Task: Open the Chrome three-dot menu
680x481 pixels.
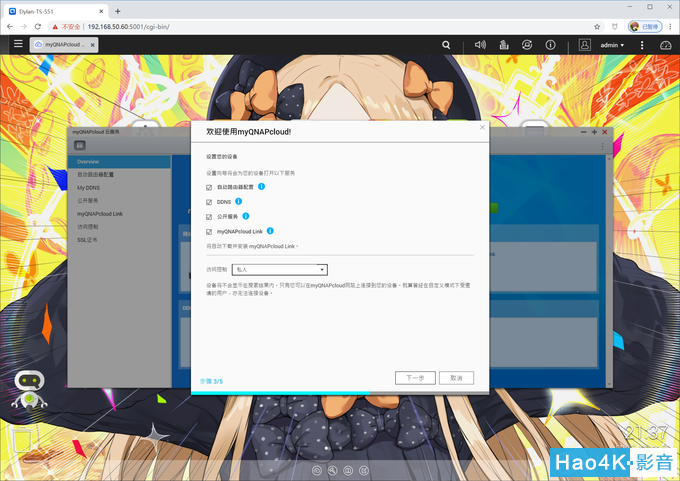Action: coord(670,27)
